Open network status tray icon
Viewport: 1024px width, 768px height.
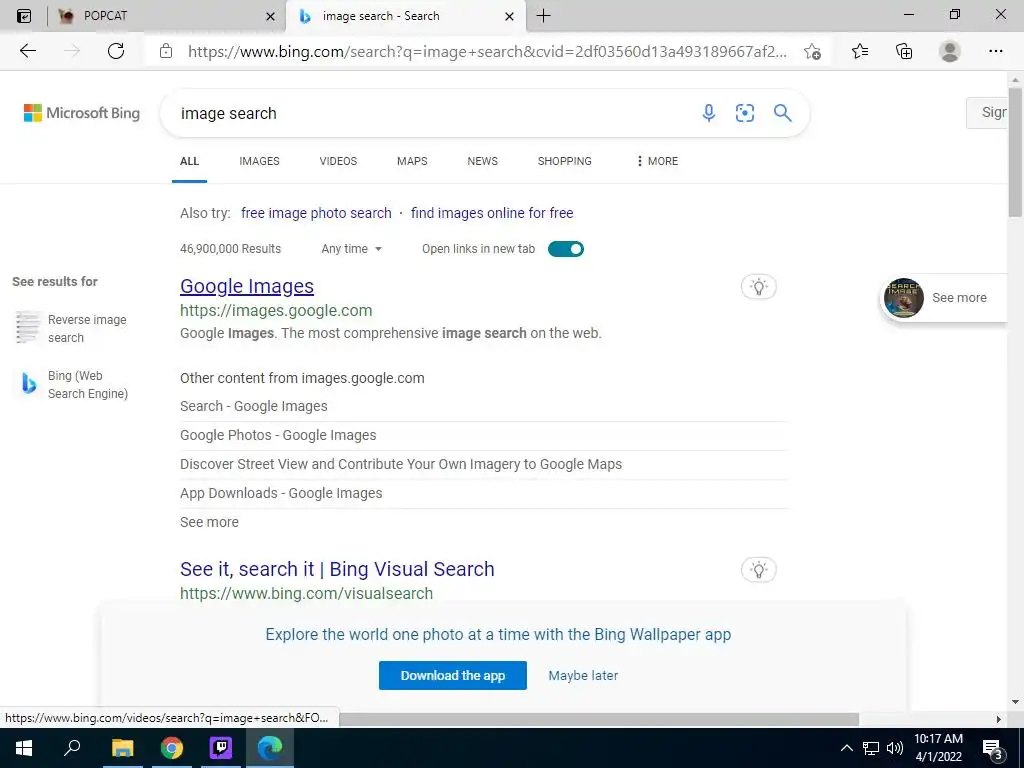871,748
